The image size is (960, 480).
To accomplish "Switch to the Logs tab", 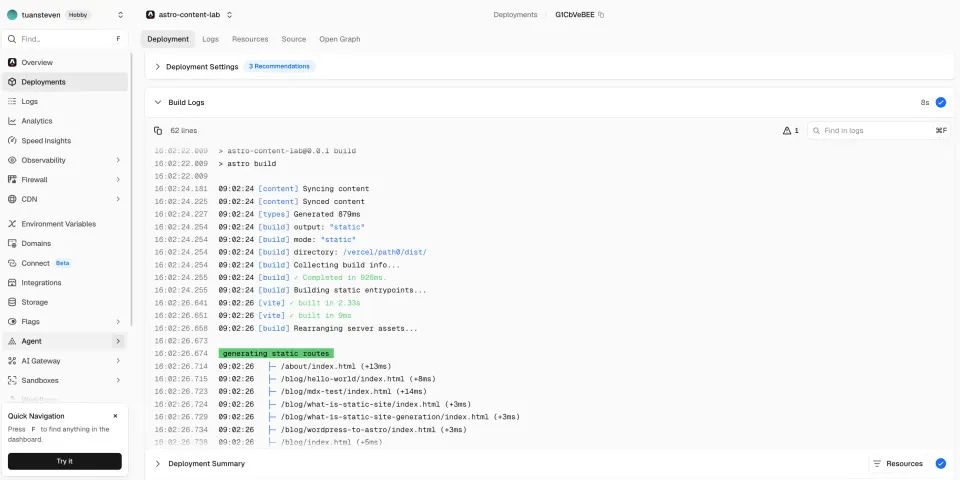I will pyautogui.click(x=211, y=39).
